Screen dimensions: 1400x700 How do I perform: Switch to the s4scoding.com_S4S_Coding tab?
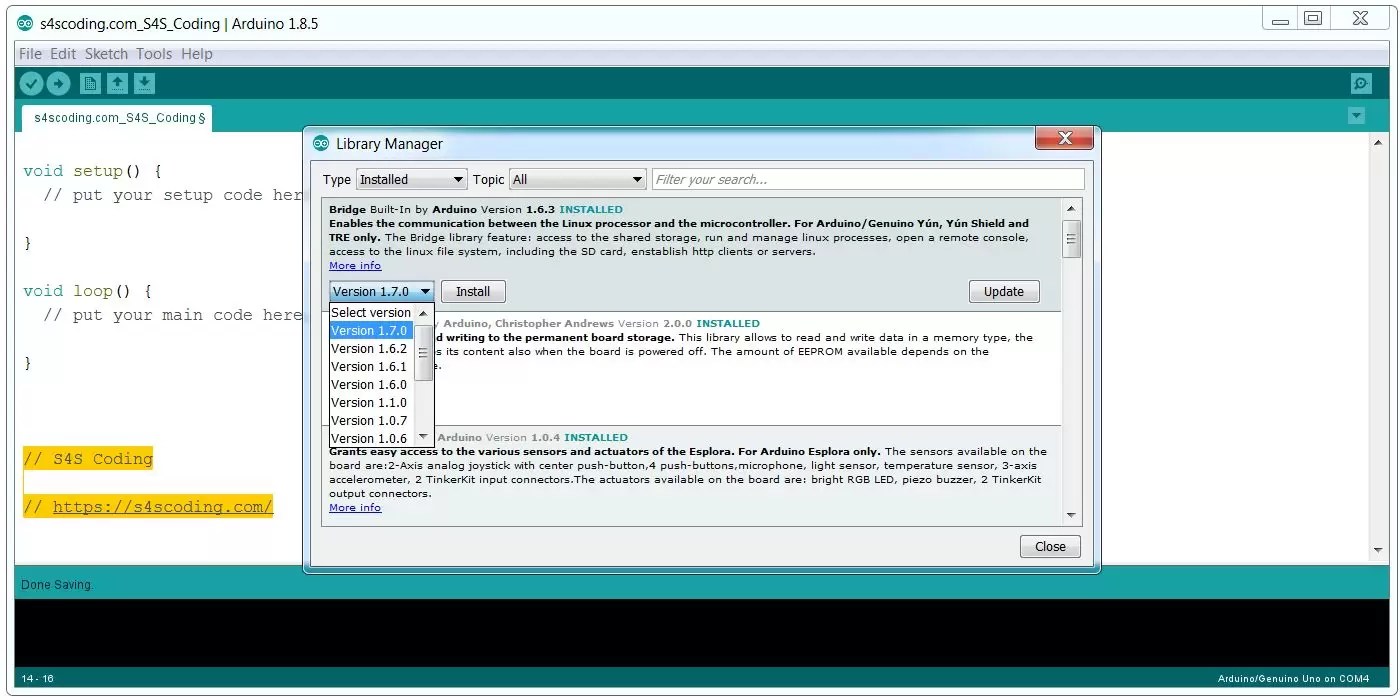coord(116,117)
